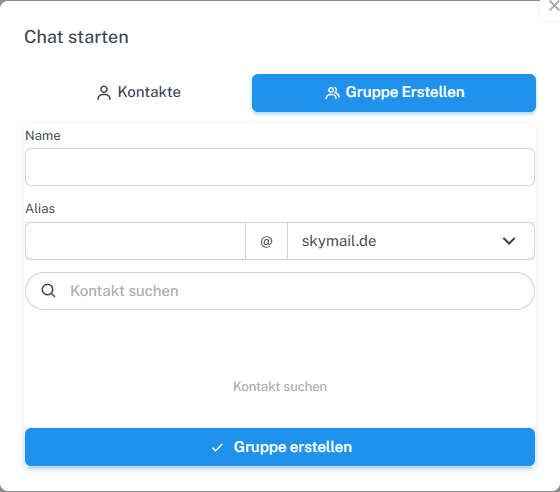Click the @ symbol addon
The width and height of the screenshot is (560, 492).
(x=266, y=241)
